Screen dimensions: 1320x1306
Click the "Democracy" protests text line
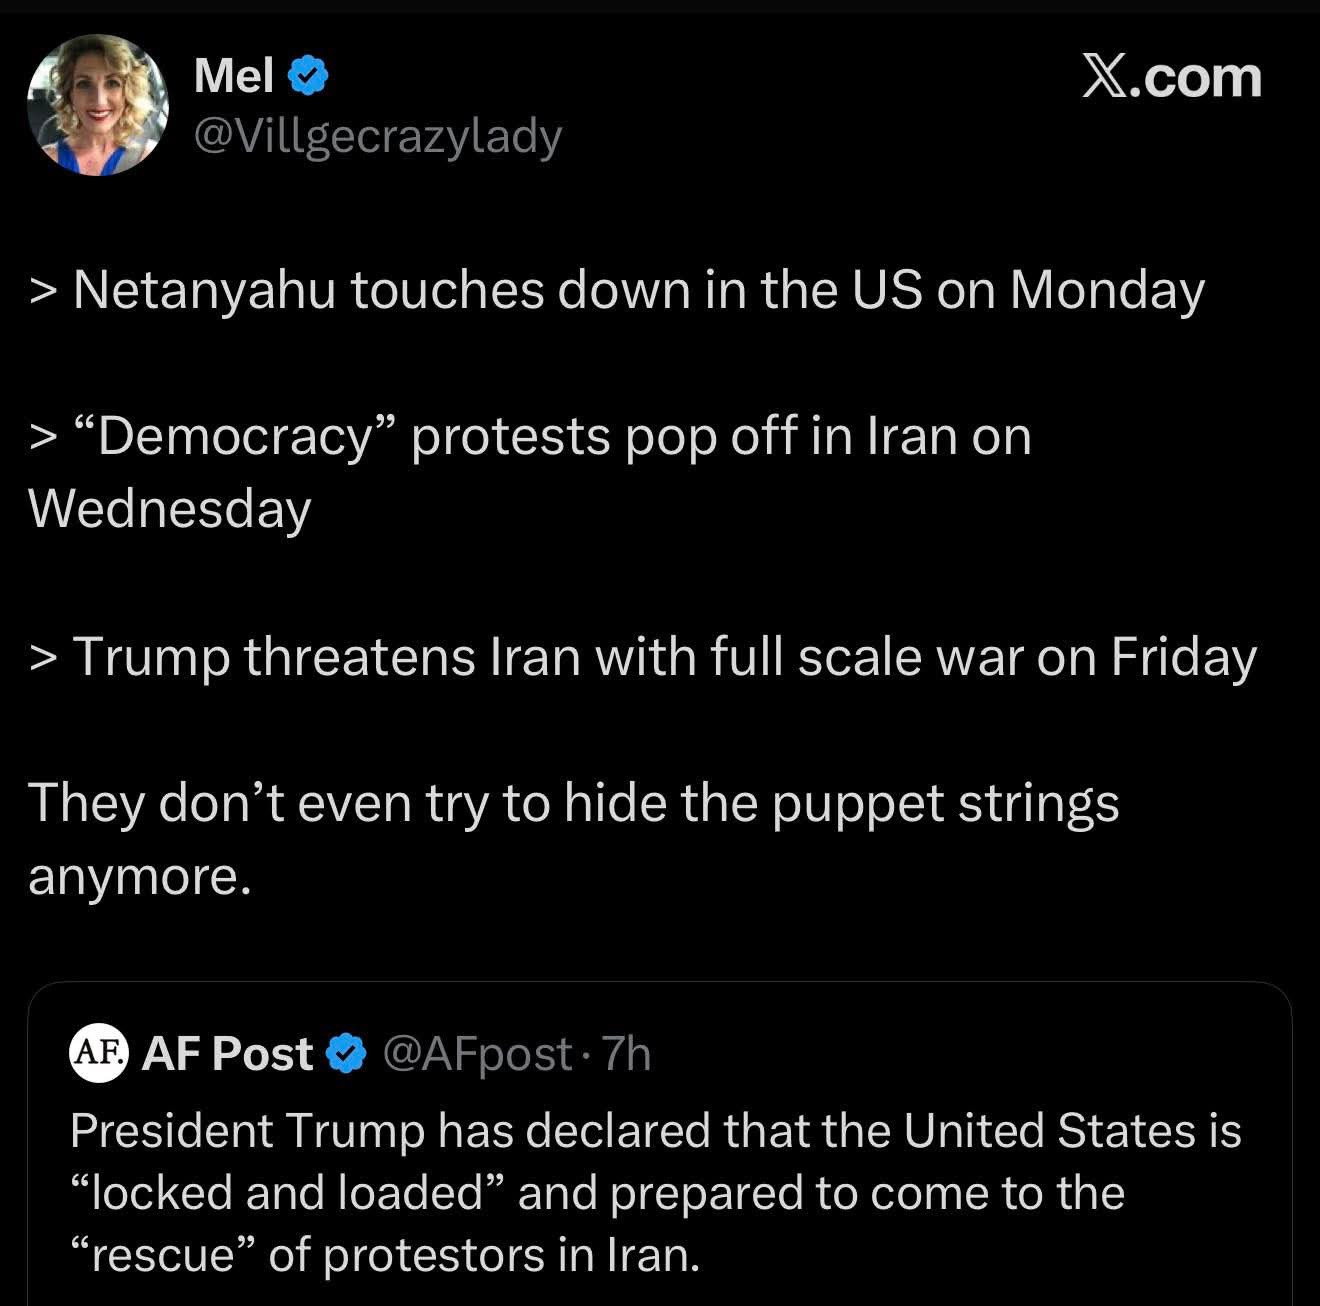(530, 436)
